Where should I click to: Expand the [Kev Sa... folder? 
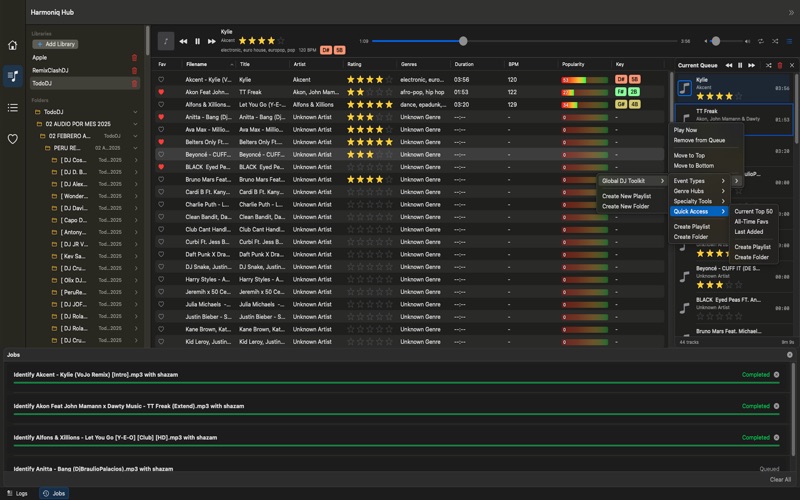(x=136, y=256)
